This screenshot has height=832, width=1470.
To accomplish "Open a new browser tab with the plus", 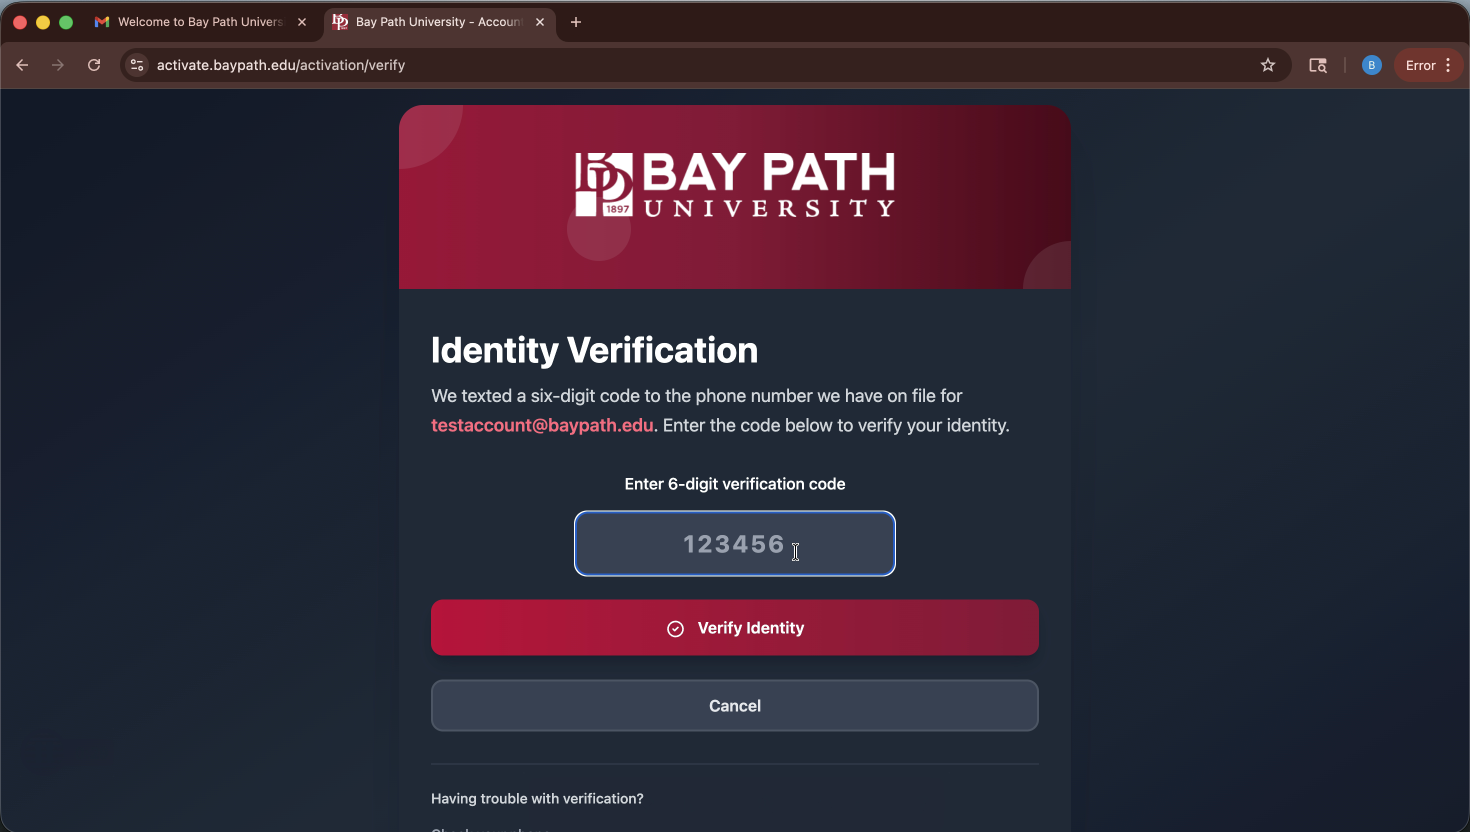I will tap(575, 22).
